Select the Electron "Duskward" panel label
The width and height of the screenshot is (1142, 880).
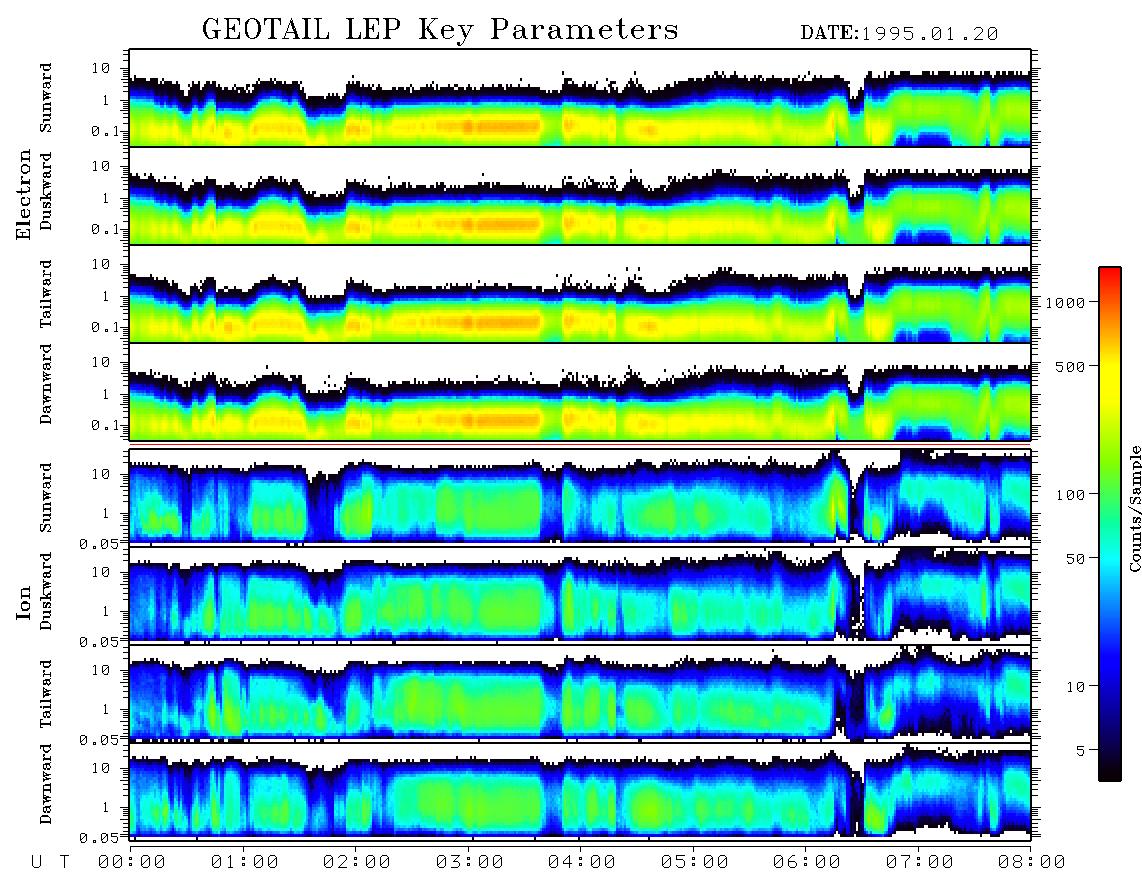[46, 192]
